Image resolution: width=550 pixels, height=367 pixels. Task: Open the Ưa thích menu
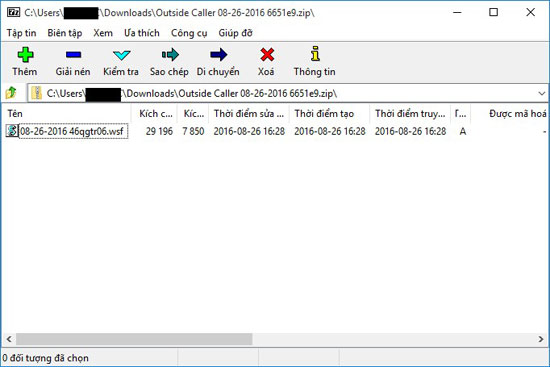pyautogui.click(x=142, y=33)
